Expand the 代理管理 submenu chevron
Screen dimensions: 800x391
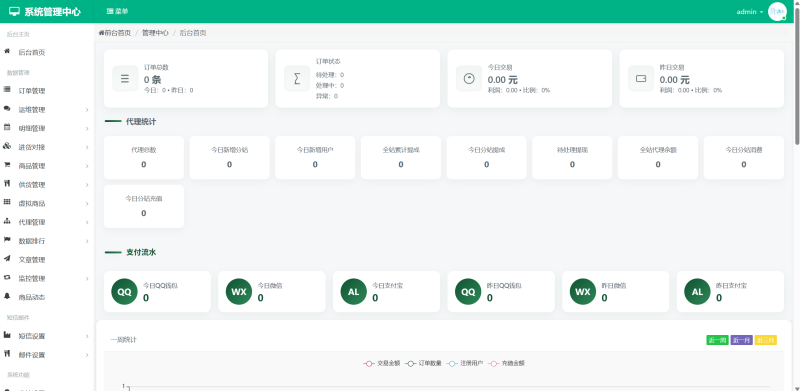pos(87,222)
